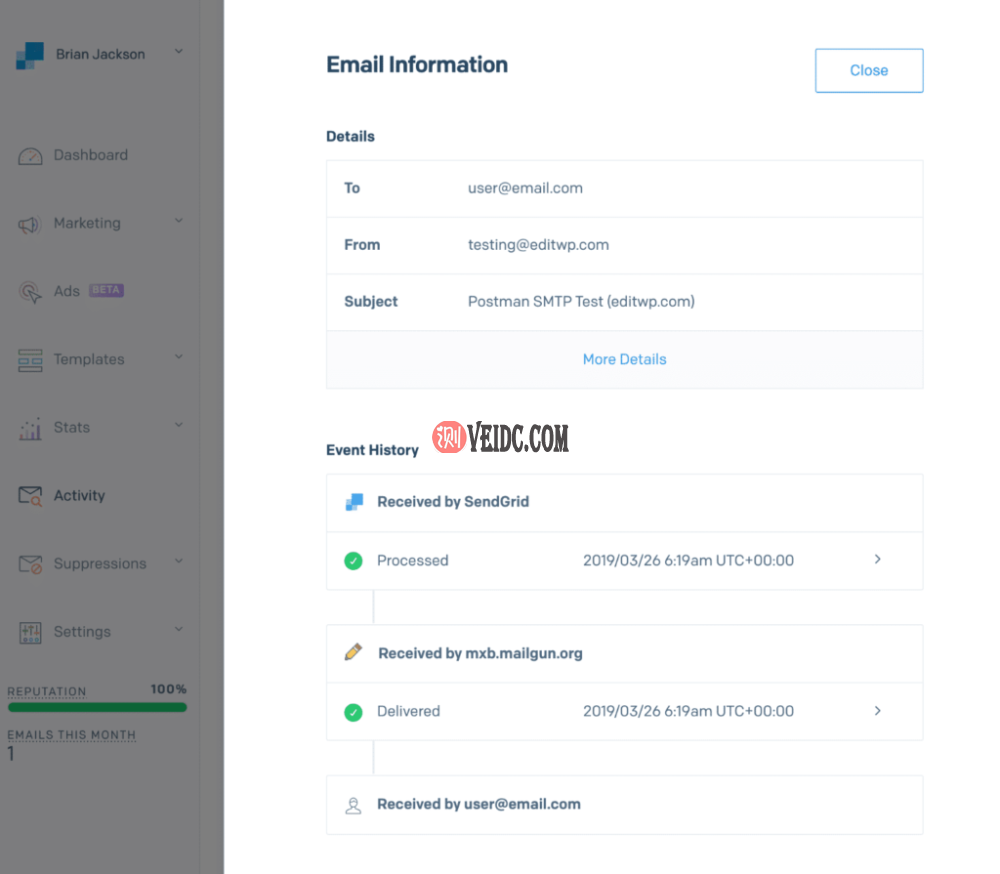Click the More Details link
Screen dimensions: 1000x874
pyautogui.click(x=624, y=360)
